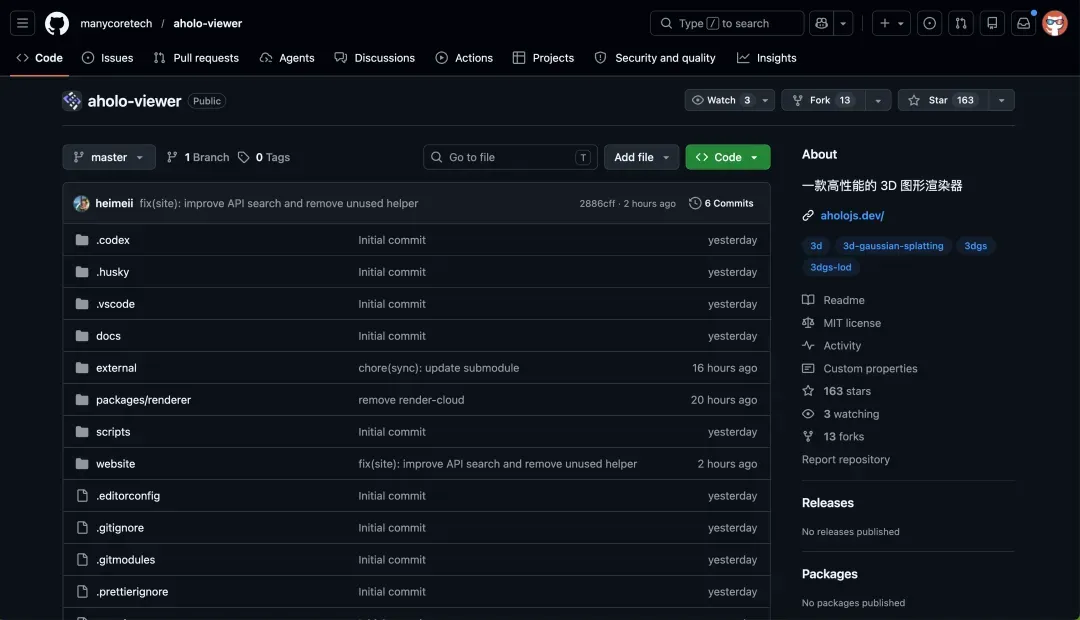Open the issues shortcut icon in header
Screen dimensions: 1080x620
click(929, 23)
